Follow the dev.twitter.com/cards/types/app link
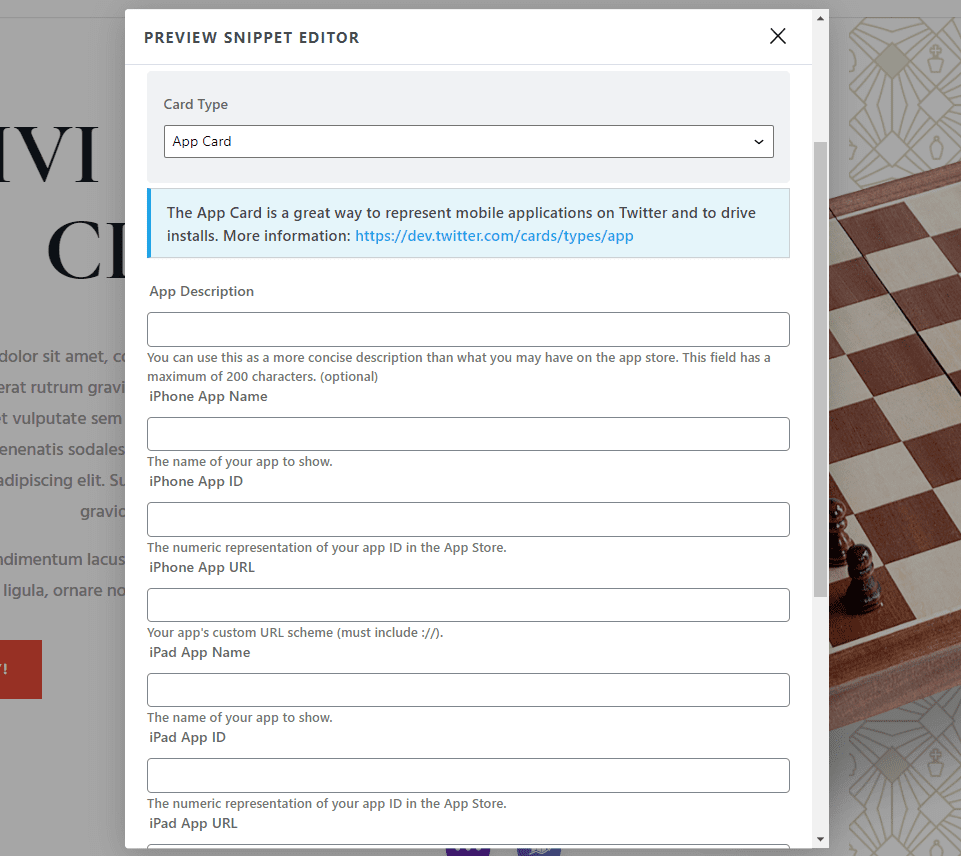961x856 pixels. [x=494, y=236]
